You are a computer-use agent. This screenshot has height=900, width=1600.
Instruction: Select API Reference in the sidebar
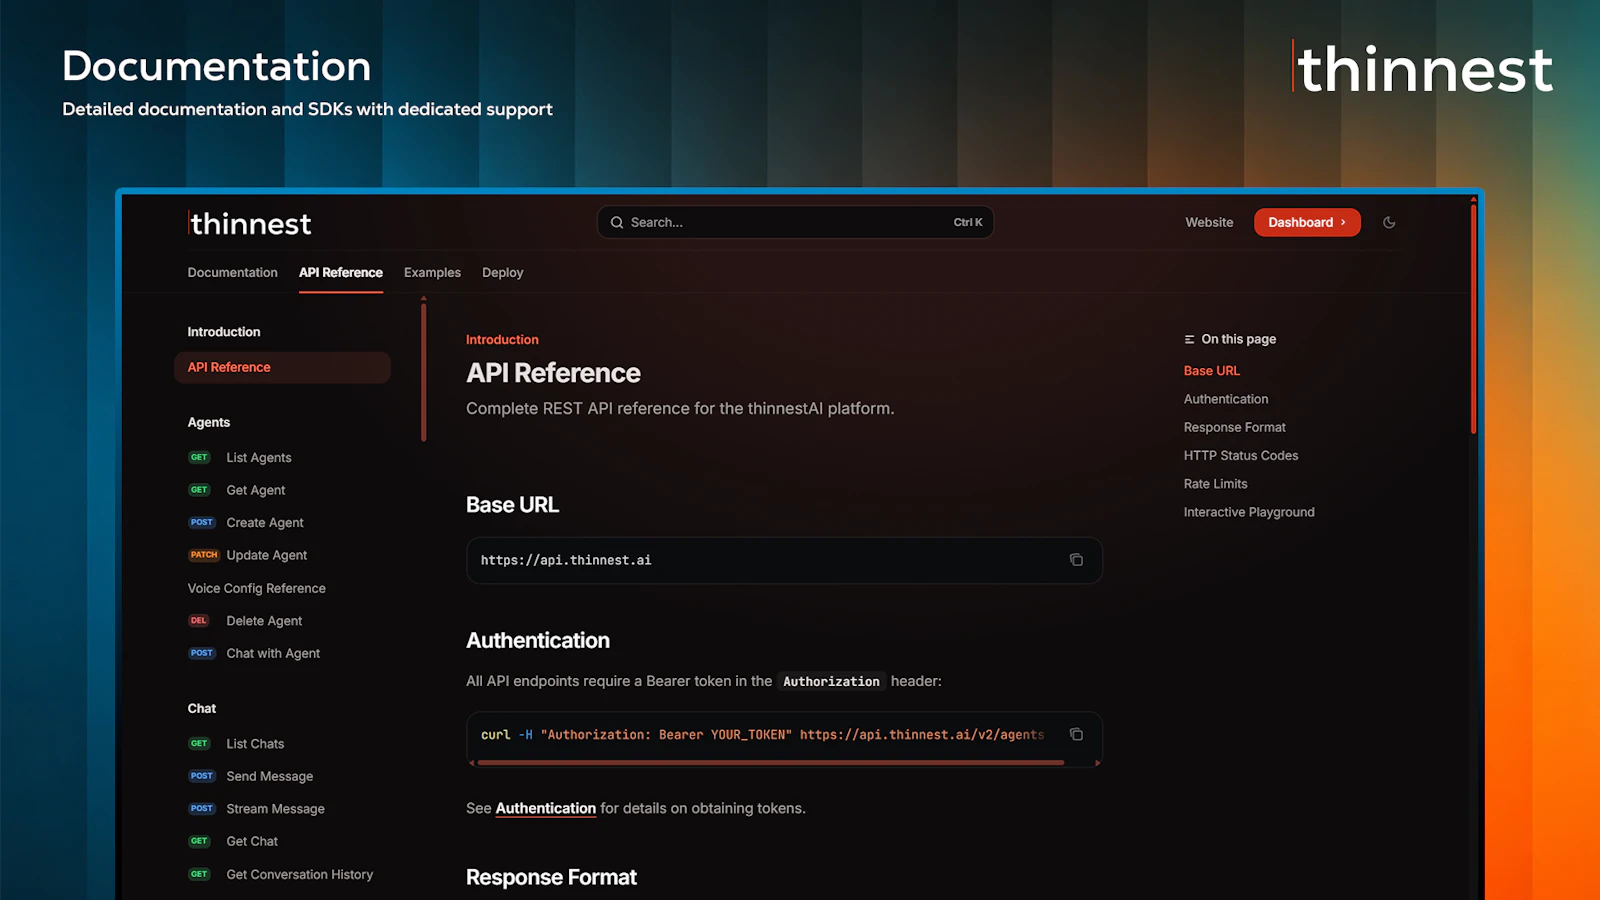tap(282, 367)
